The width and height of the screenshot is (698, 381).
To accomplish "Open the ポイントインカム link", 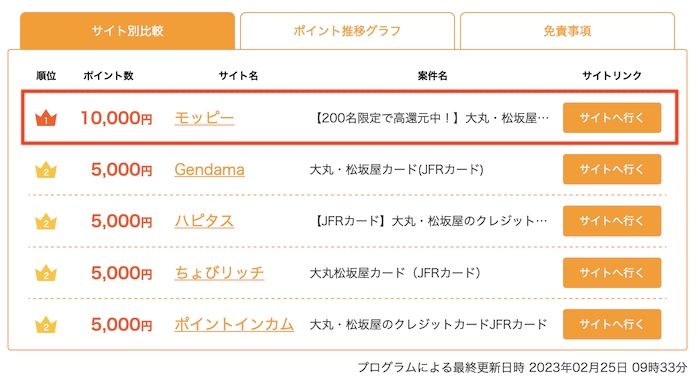I will click(234, 324).
